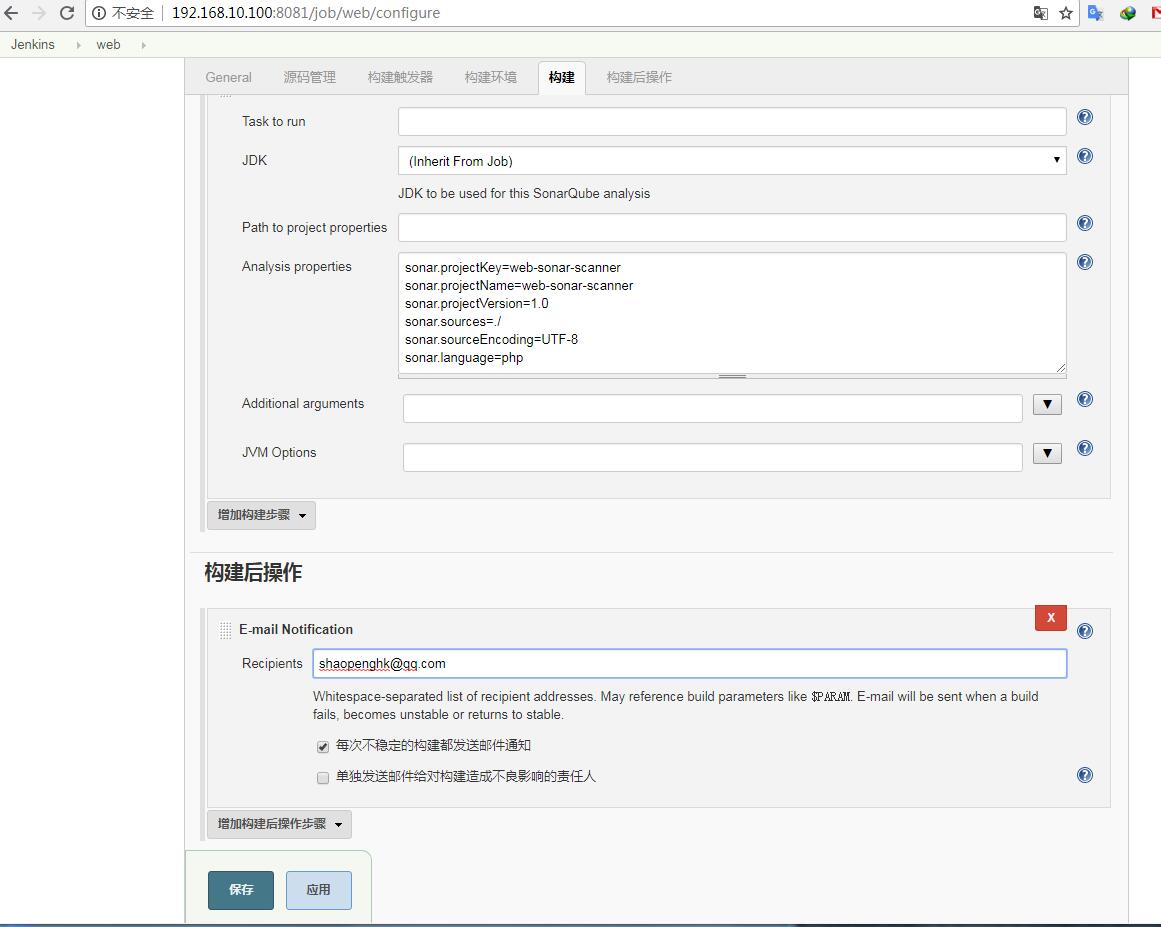
Task: Click help icon next to JVM Options
Action: (x=1084, y=449)
